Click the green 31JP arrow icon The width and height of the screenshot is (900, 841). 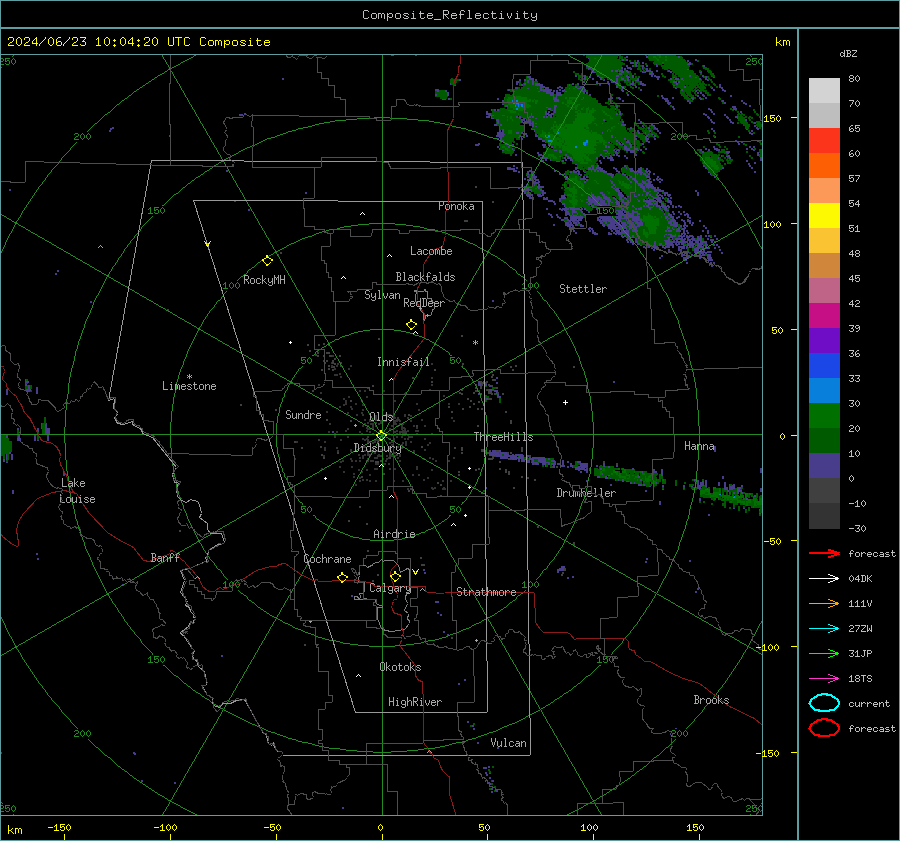[x=824, y=653]
